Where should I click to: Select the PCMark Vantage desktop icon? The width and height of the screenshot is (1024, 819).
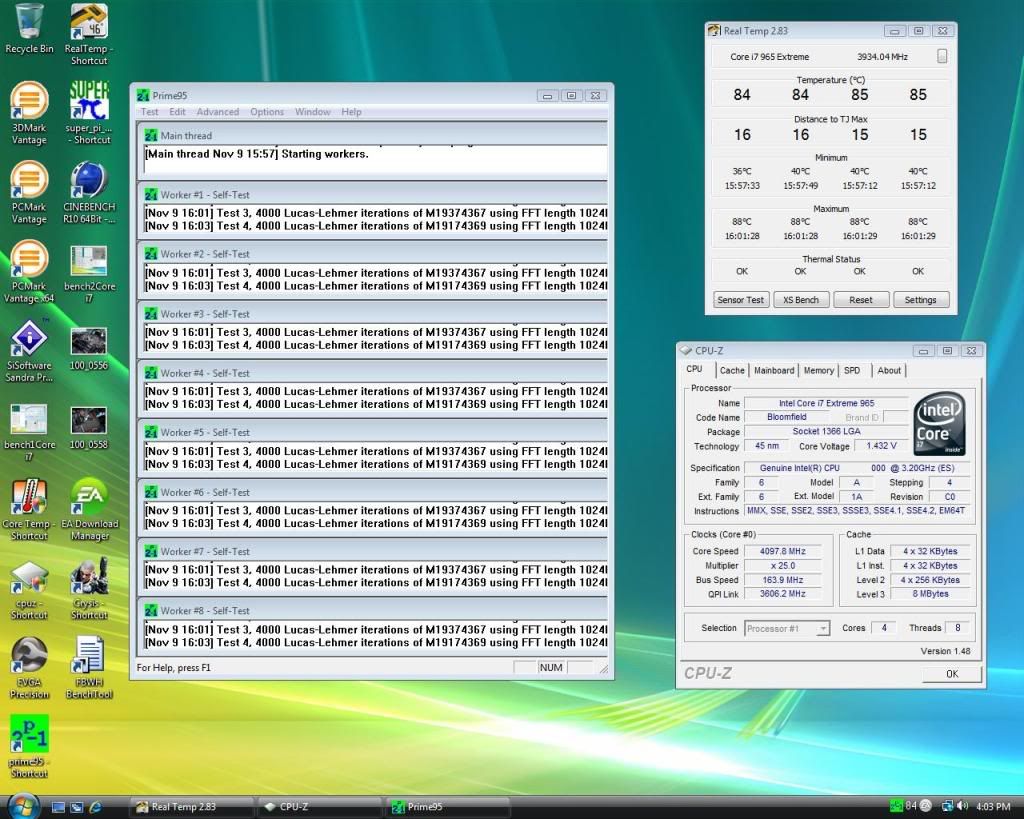point(29,193)
